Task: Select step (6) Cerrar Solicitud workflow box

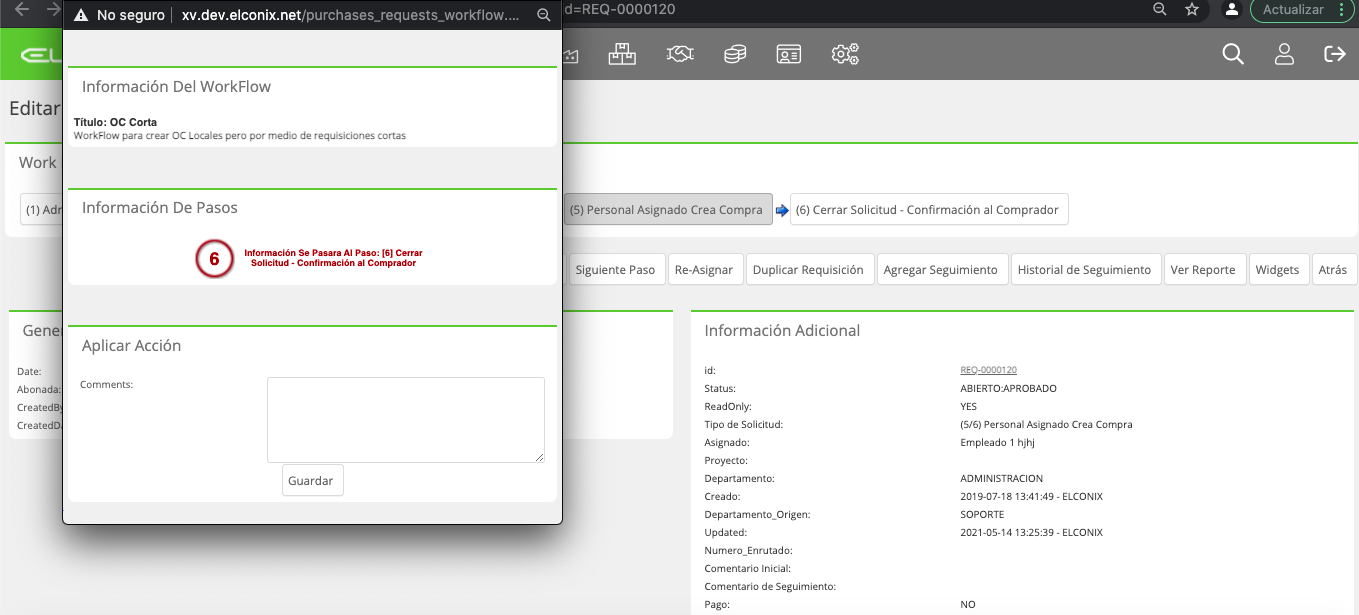Action: [x=929, y=210]
